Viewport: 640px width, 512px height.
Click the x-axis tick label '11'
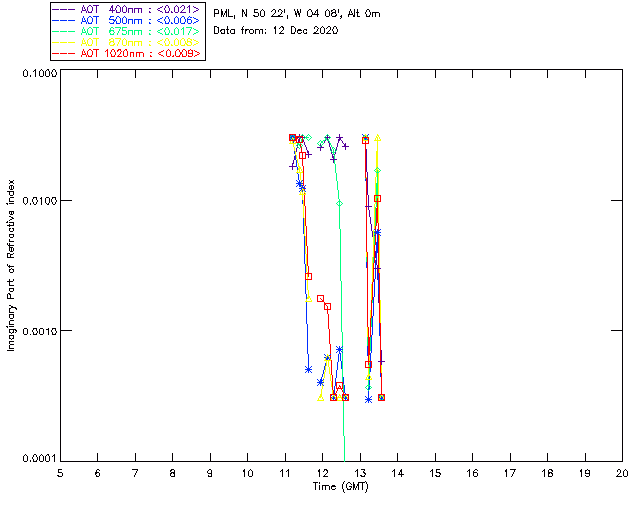coord(285,473)
